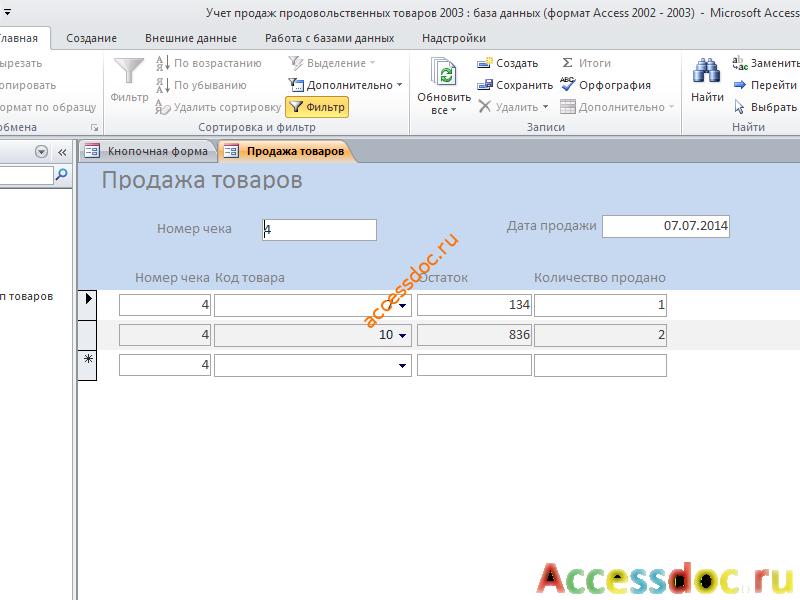Open the Удалить record dropdown
Viewport: 800px width, 600px height.
pos(513,107)
